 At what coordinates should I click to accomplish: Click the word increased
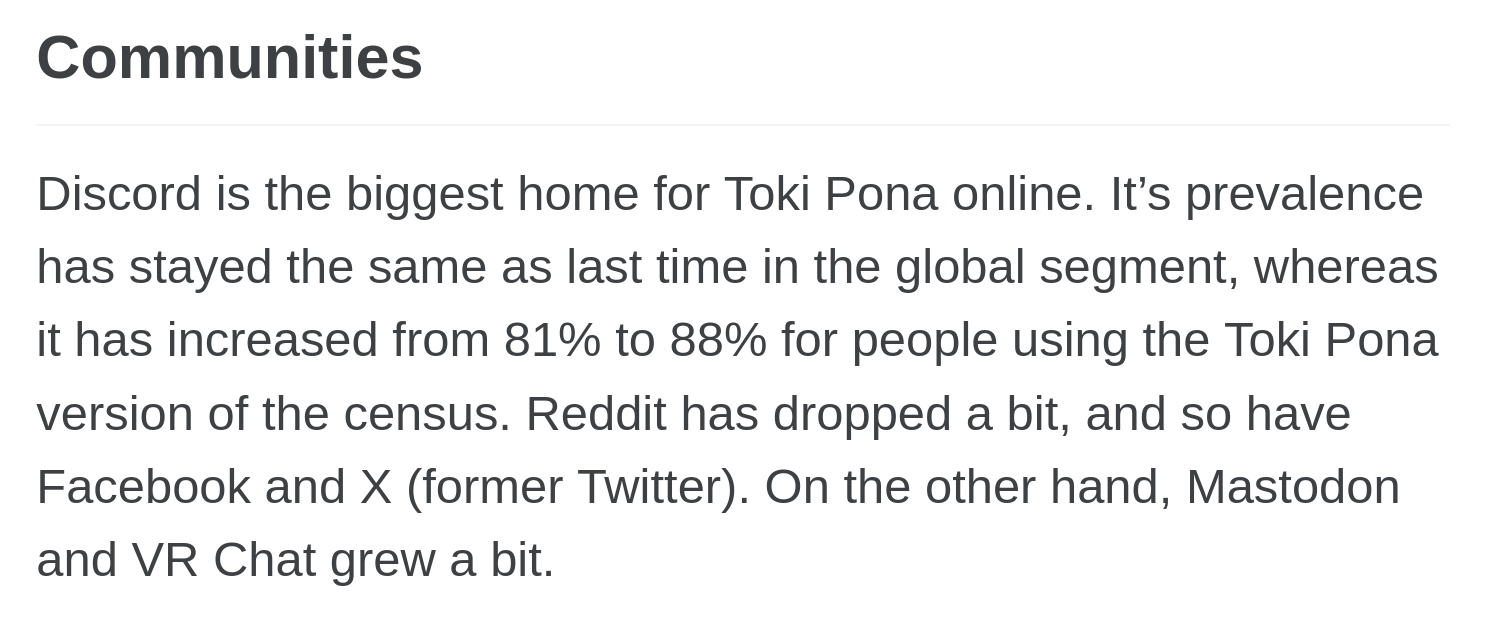[272, 340]
